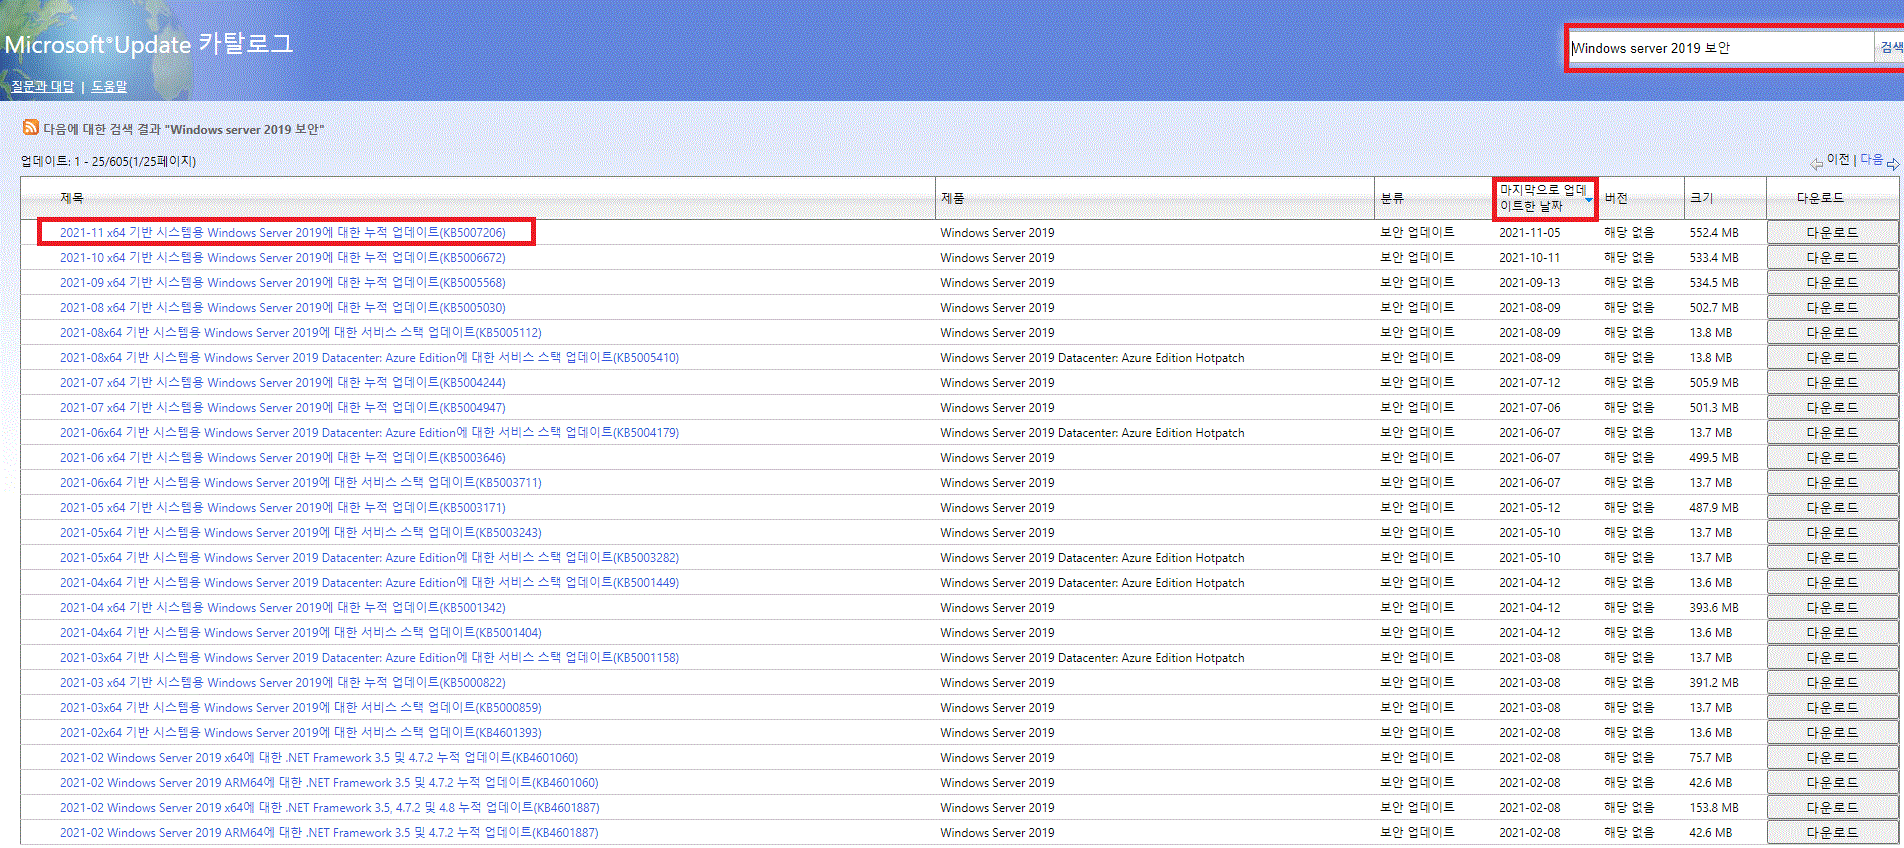
Task: Click the results count 업데이트: 1 - 25 text
Action: click(108, 161)
